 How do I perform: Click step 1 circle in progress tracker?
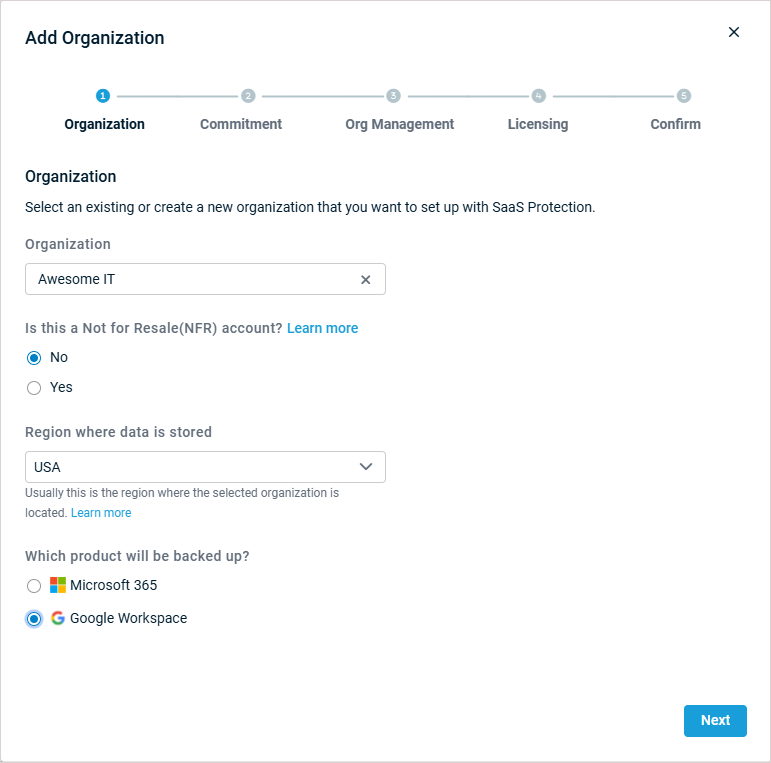(x=103, y=96)
